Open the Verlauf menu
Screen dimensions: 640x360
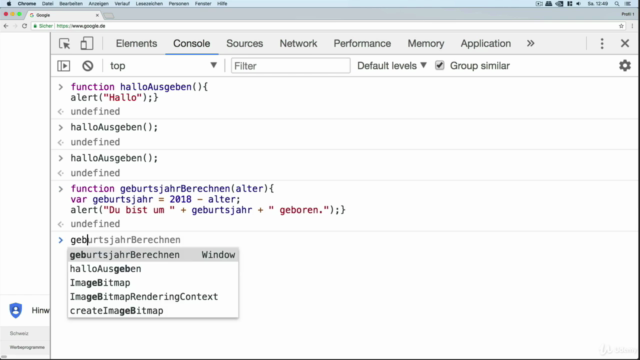(x=122, y=4)
